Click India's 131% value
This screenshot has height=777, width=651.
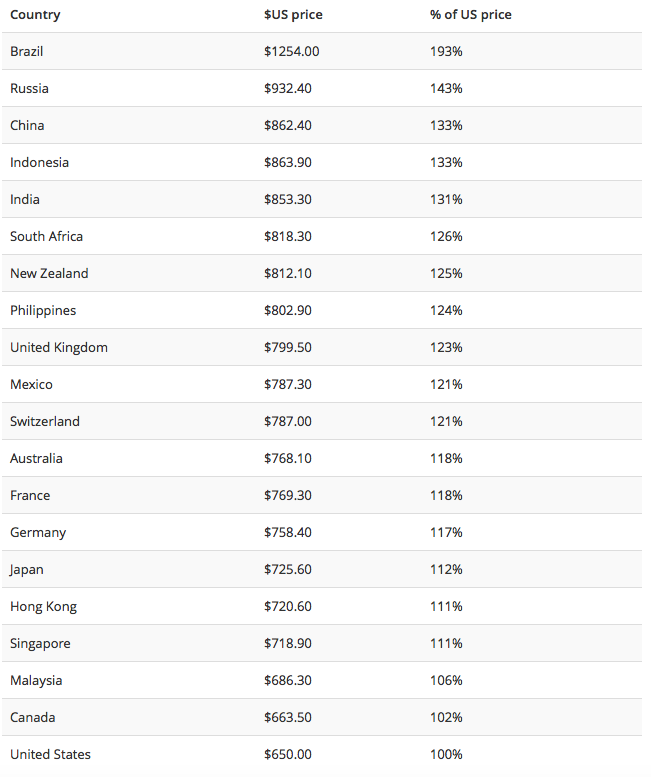(446, 199)
